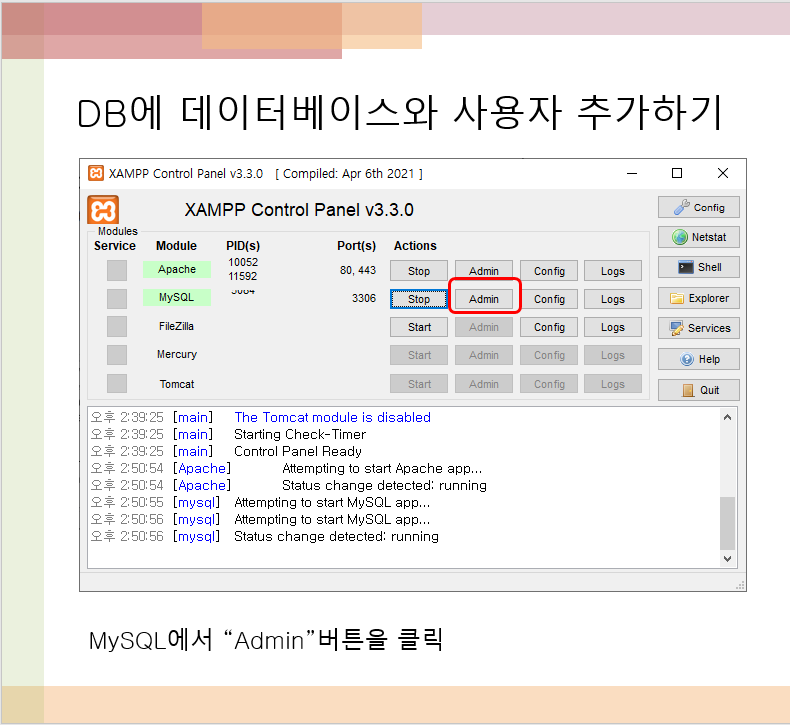View Apache Logs
The width and height of the screenshot is (790, 725).
coord(613,271)
